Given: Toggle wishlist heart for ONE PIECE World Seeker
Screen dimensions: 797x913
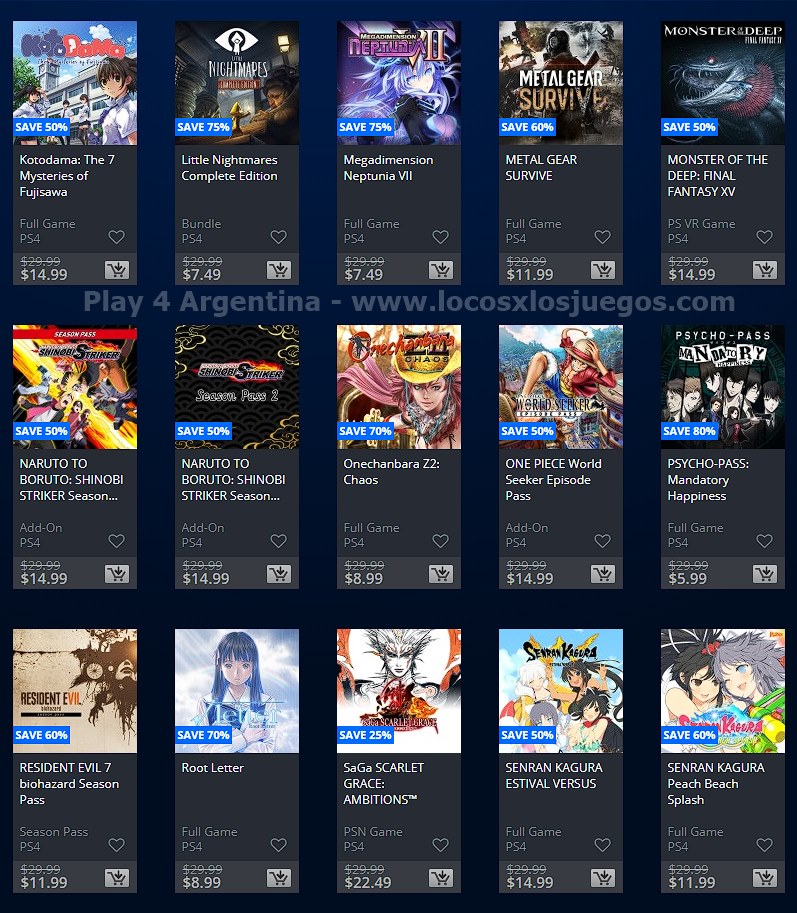Looking at the screenshot, I should 603,541.
